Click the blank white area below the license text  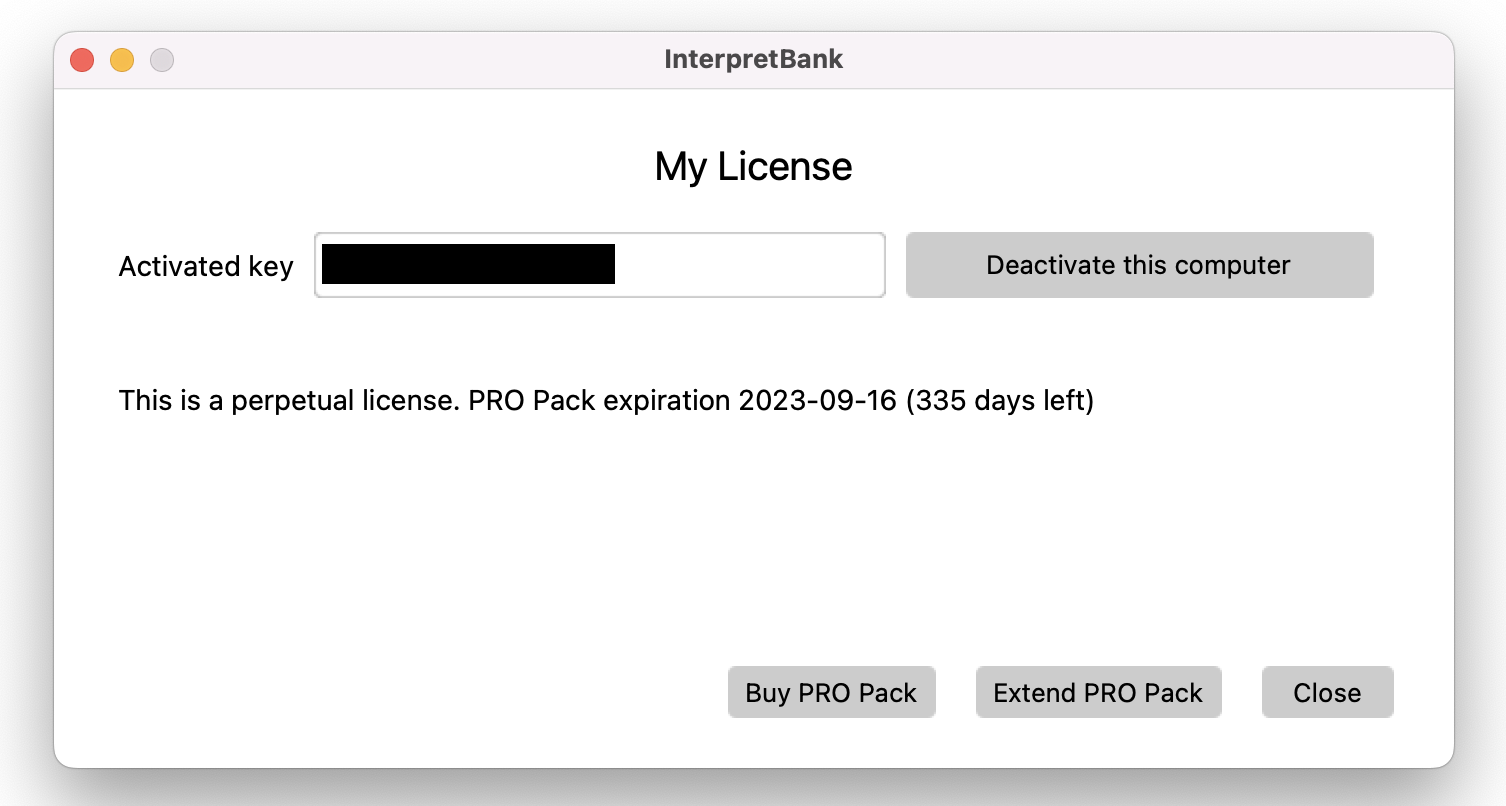600,540
